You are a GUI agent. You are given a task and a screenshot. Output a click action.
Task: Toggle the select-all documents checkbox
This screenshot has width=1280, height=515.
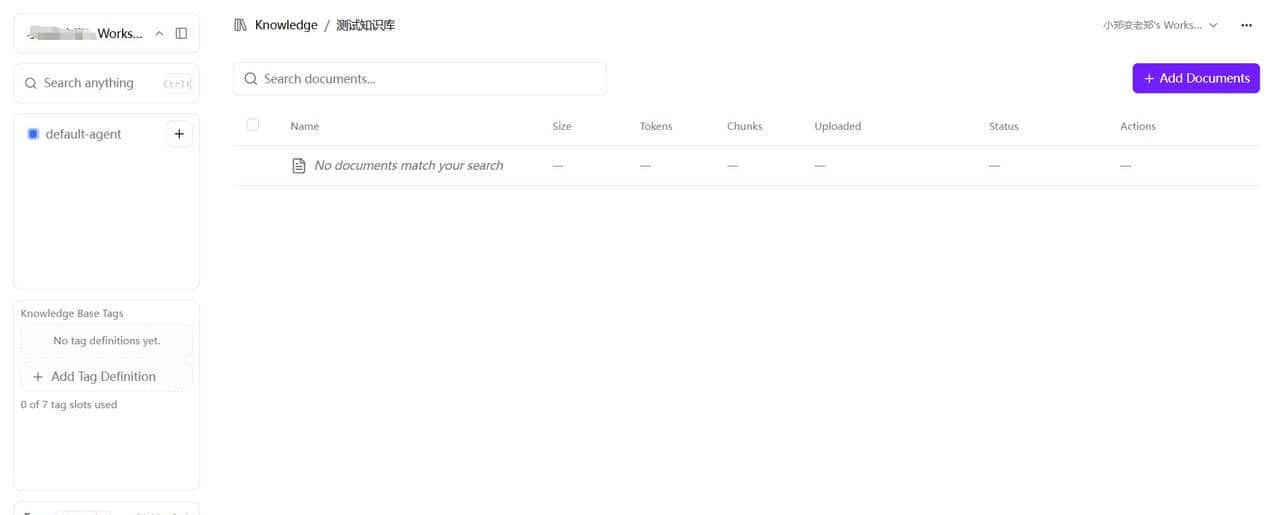click(x=253, y=125)
